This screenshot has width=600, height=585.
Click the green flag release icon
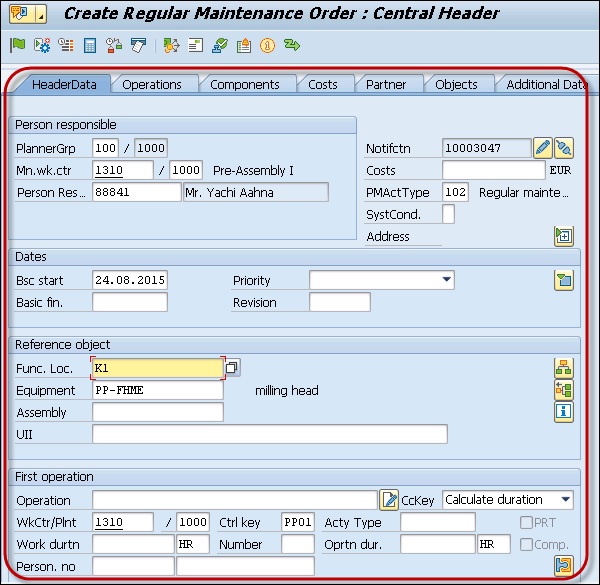click(17, 46)
